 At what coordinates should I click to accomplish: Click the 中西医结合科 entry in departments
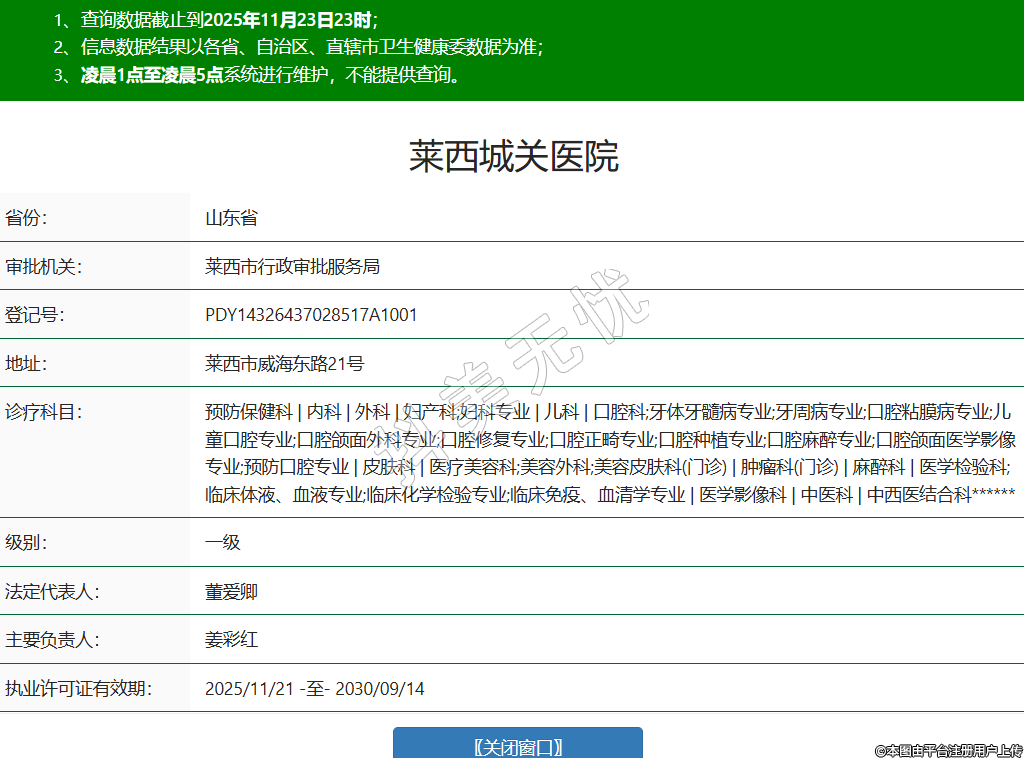point(918,495)
